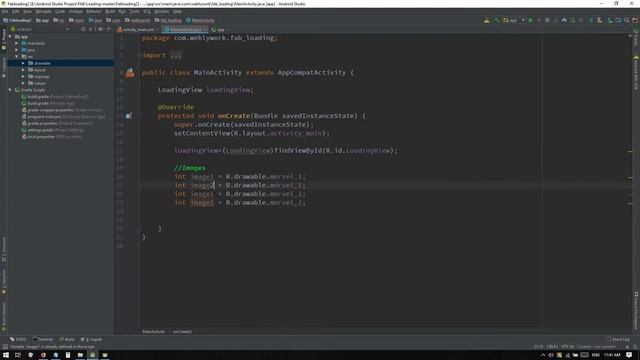Click the error stripe marker for line 21
Viewport: 640px width, 360px height.
[x=630, y=187]
